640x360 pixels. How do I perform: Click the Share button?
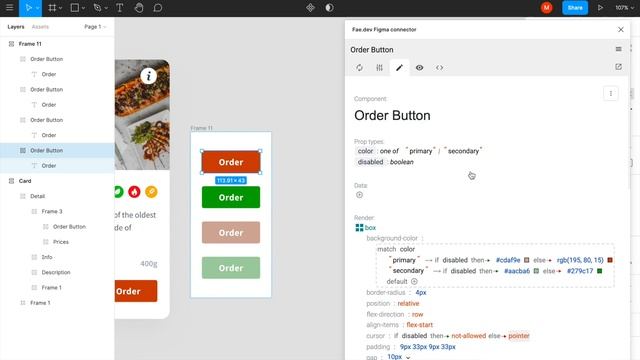click(575, 8)
